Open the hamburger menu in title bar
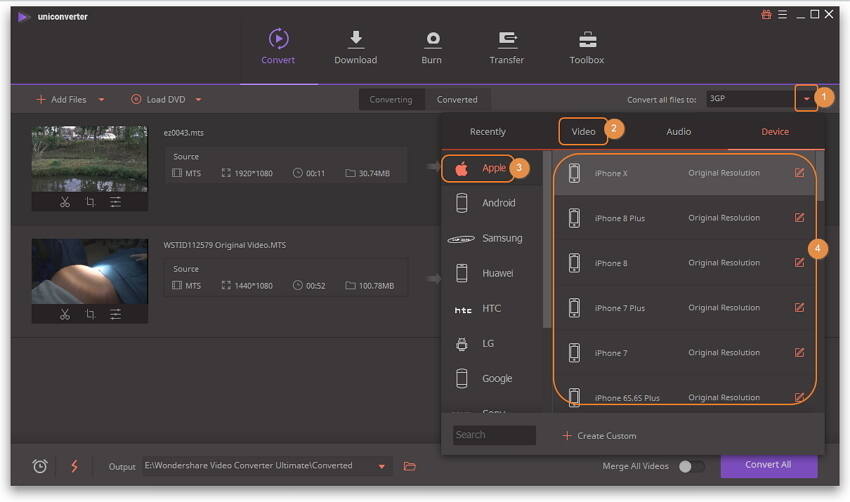The width and height of the screenshot is (850, 502). [x=782, y=15]
